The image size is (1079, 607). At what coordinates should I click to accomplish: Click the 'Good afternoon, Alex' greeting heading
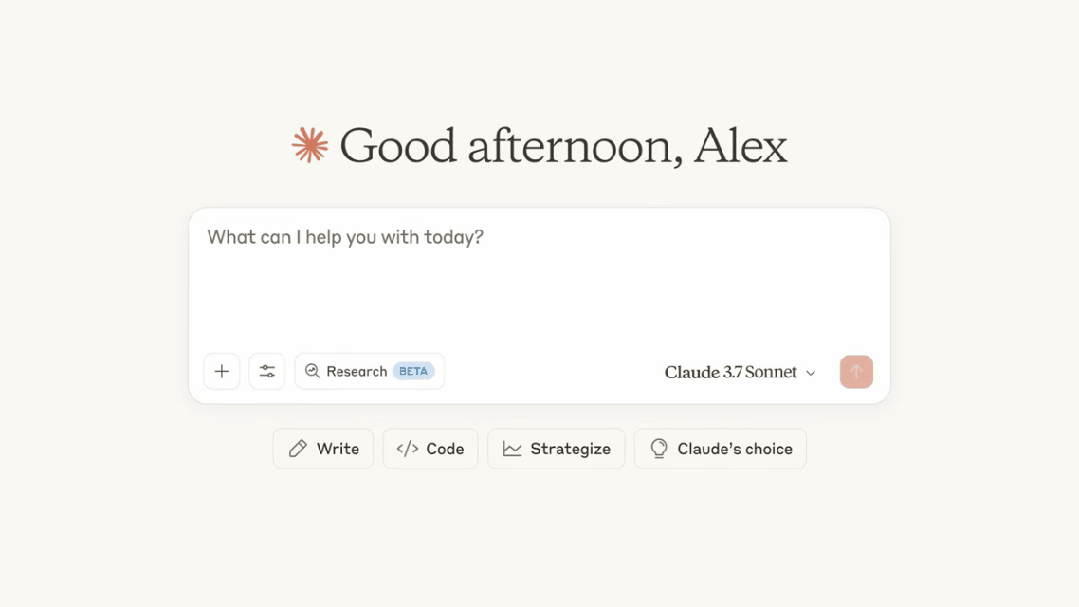pyautogui.click(x=563, y=146)
